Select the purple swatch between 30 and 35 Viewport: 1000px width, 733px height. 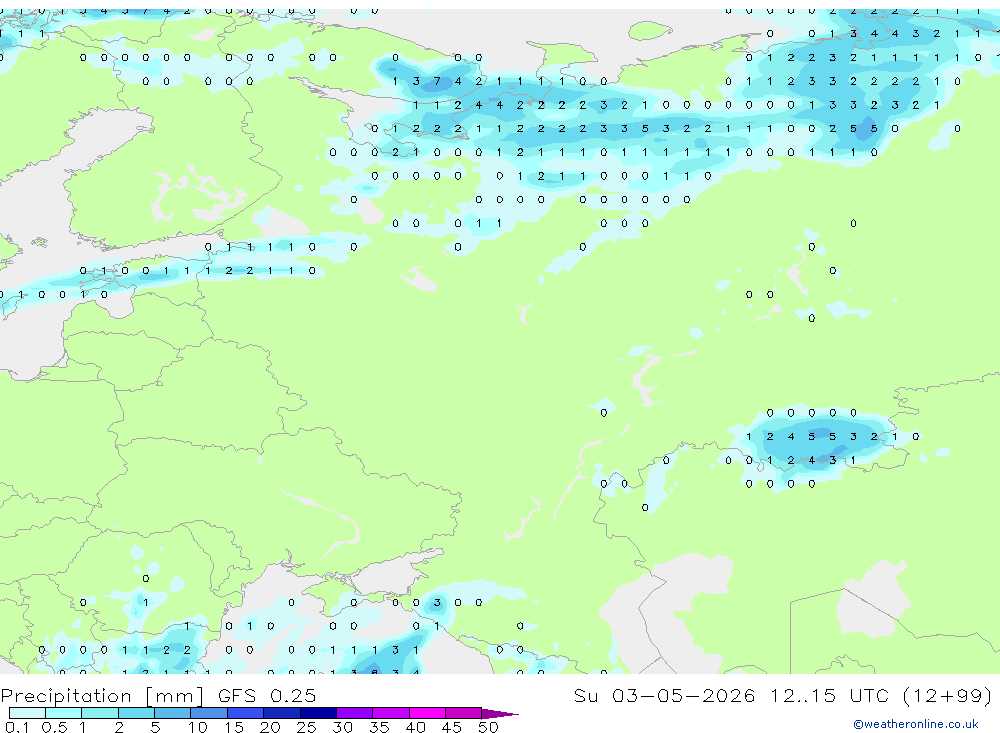click(x=355, y=713)
